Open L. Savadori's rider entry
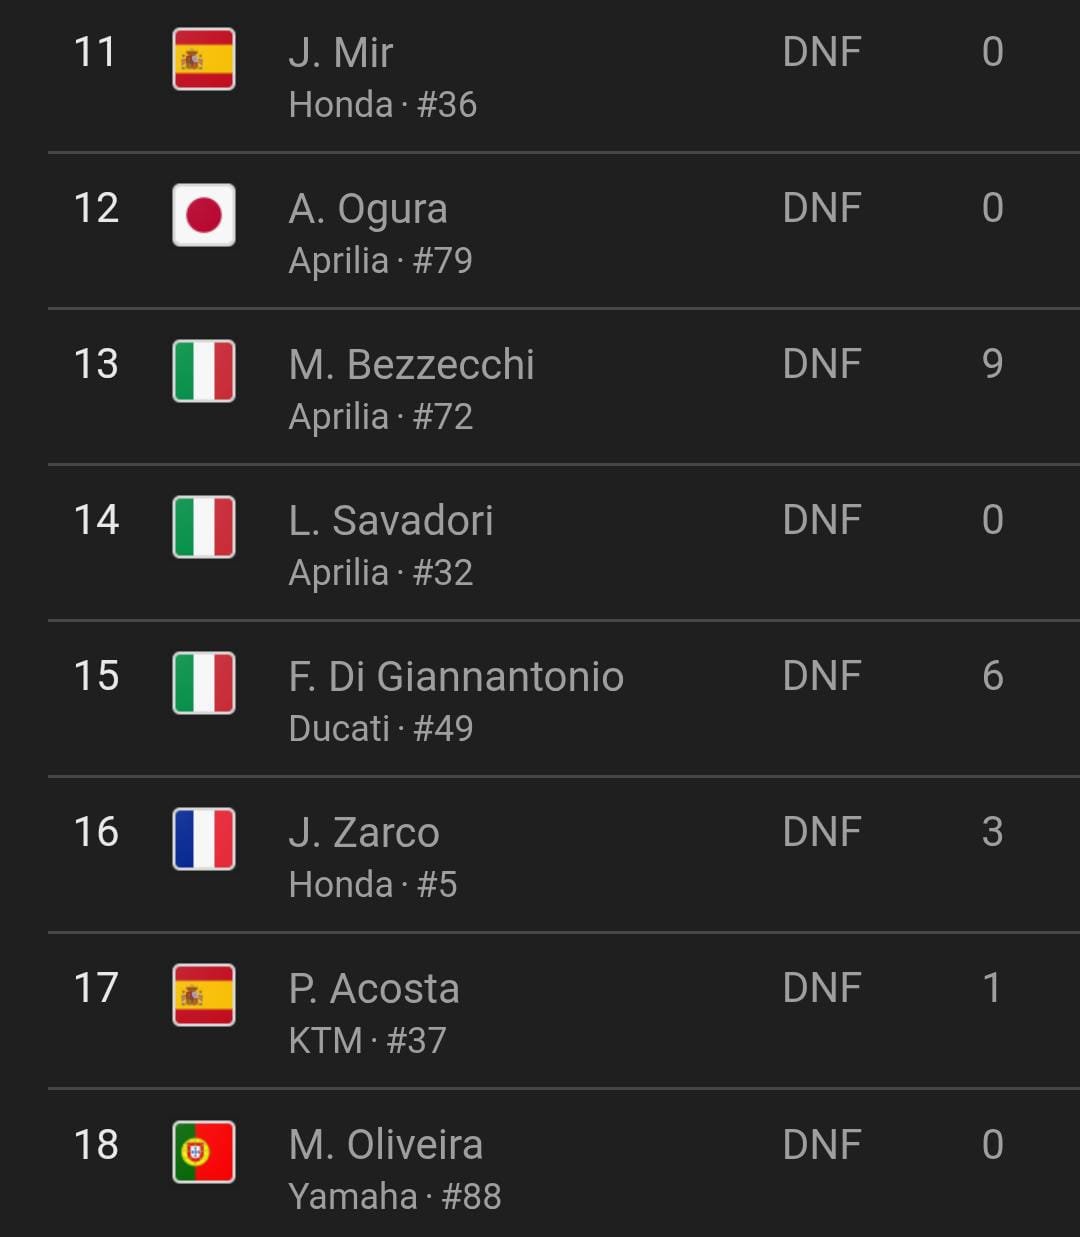 point(391,520)
